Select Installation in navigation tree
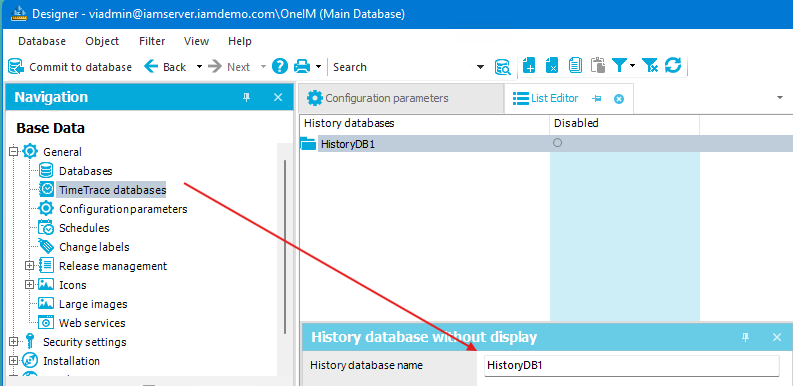793x386 pixels. 71,361
